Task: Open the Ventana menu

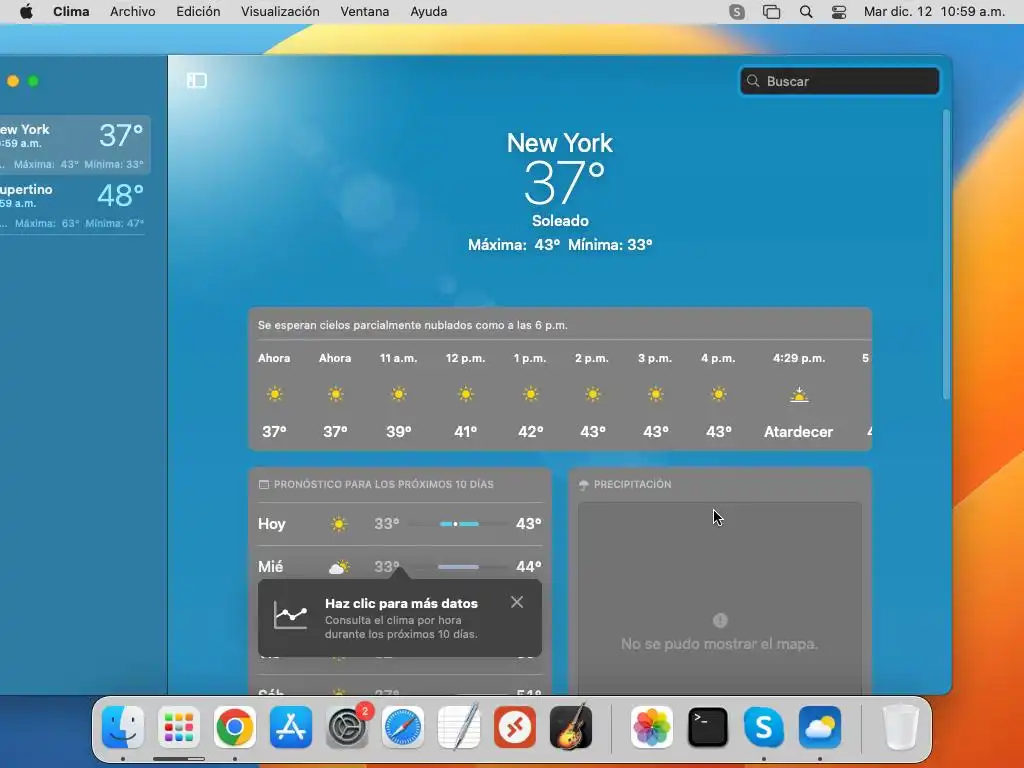Action: (x=364, y=12)
